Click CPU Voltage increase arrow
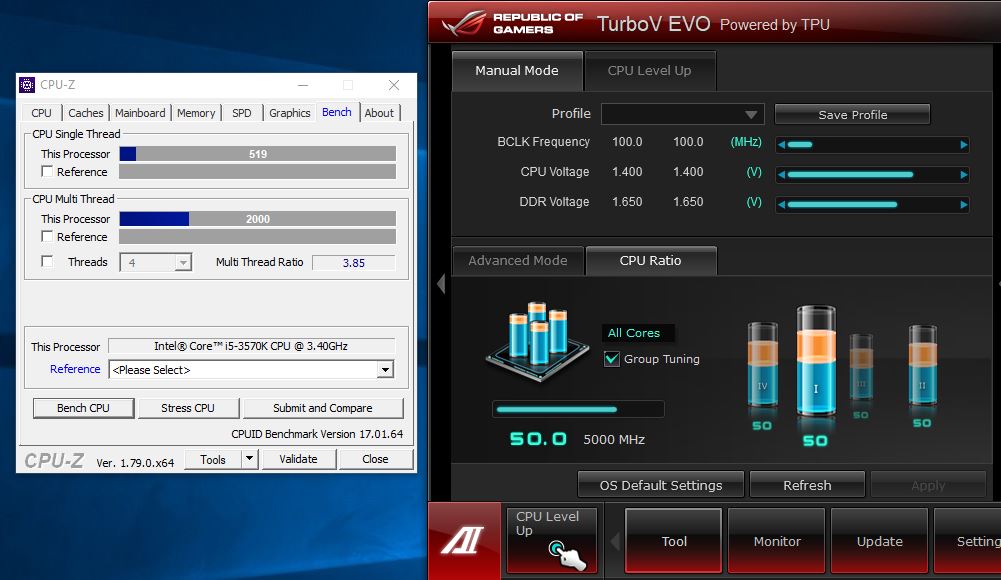Viewport: 1001px width, 580px height. tap(964, 175)
